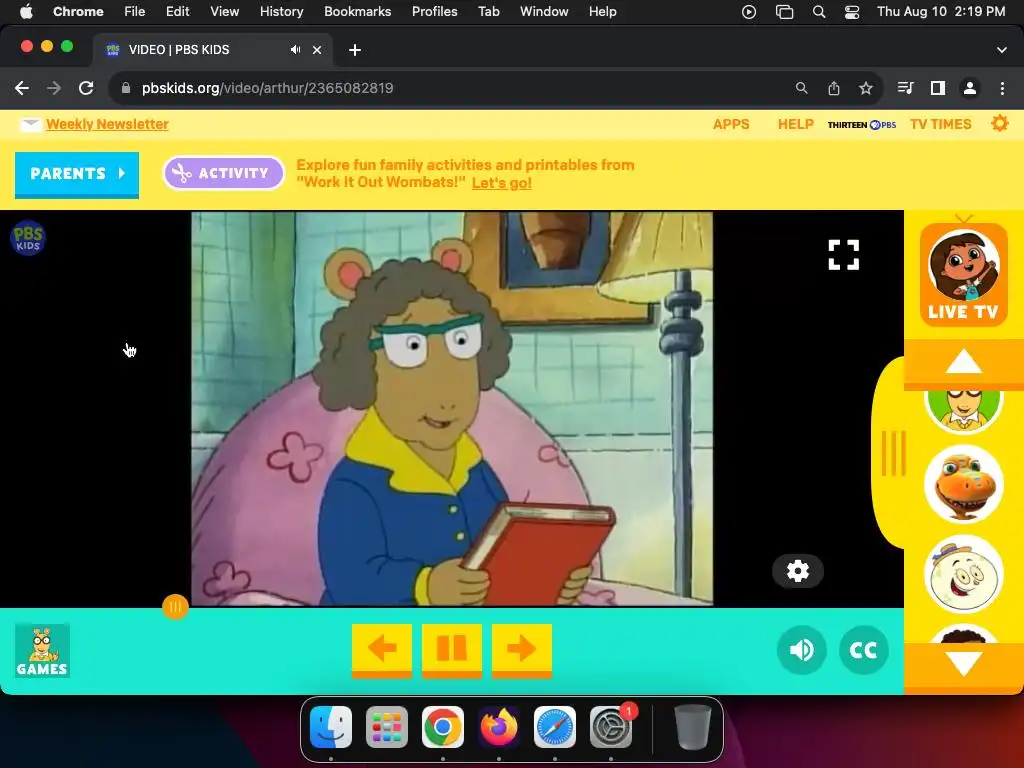Mute tab via speaker icon
The image size is (1024, 768).
pyautogui.click(x=295, y=50)
